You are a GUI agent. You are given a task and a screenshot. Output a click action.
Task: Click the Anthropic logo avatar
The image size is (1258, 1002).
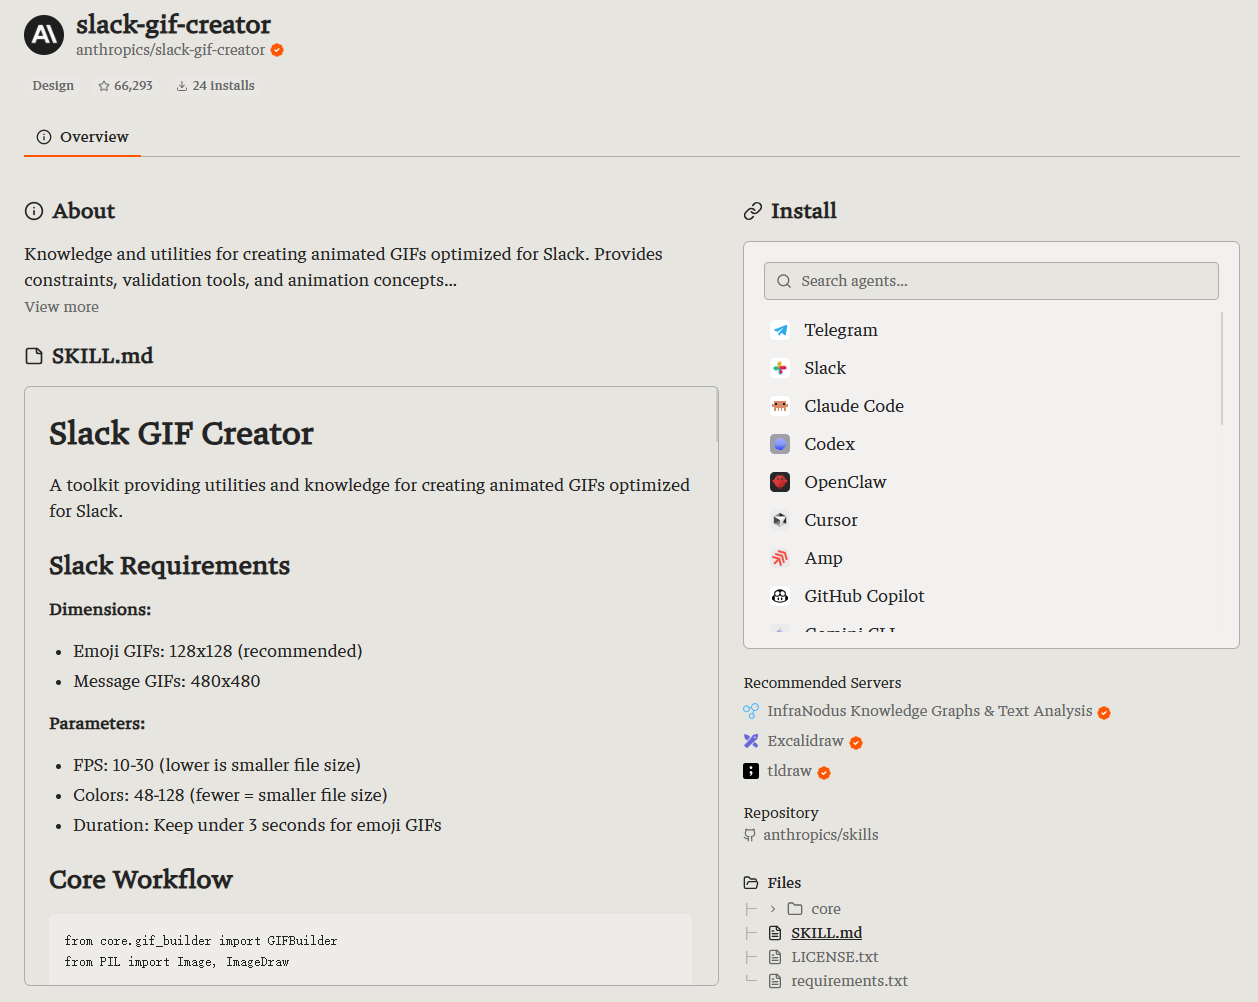point(44,35)
